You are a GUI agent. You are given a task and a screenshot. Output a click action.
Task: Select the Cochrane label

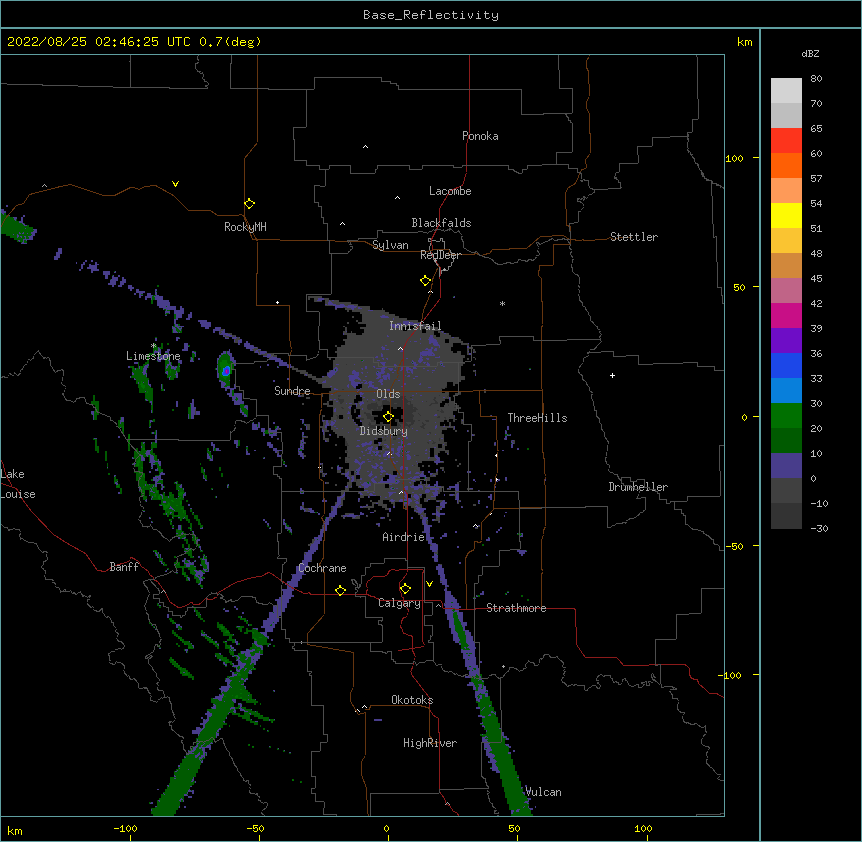tap(322, 568)
